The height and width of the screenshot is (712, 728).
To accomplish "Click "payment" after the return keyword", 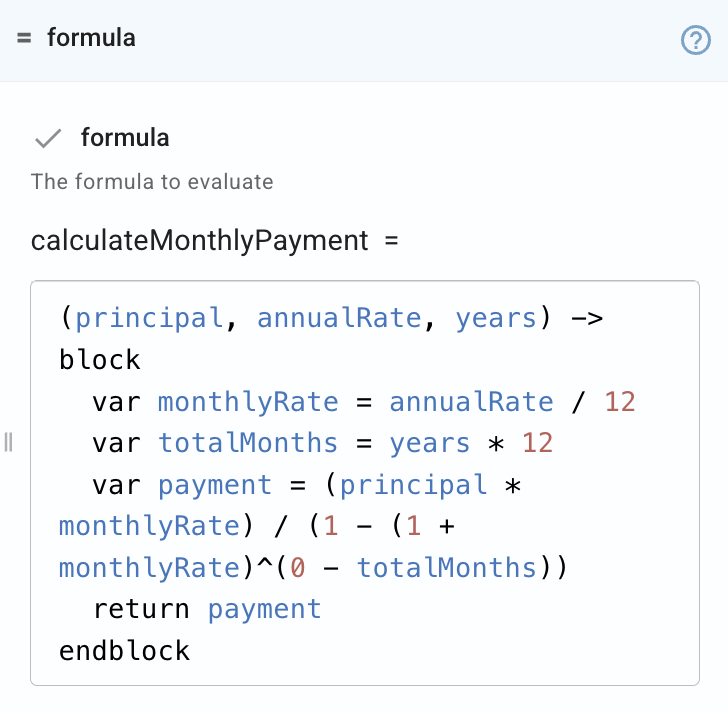I will click(265, 609).
